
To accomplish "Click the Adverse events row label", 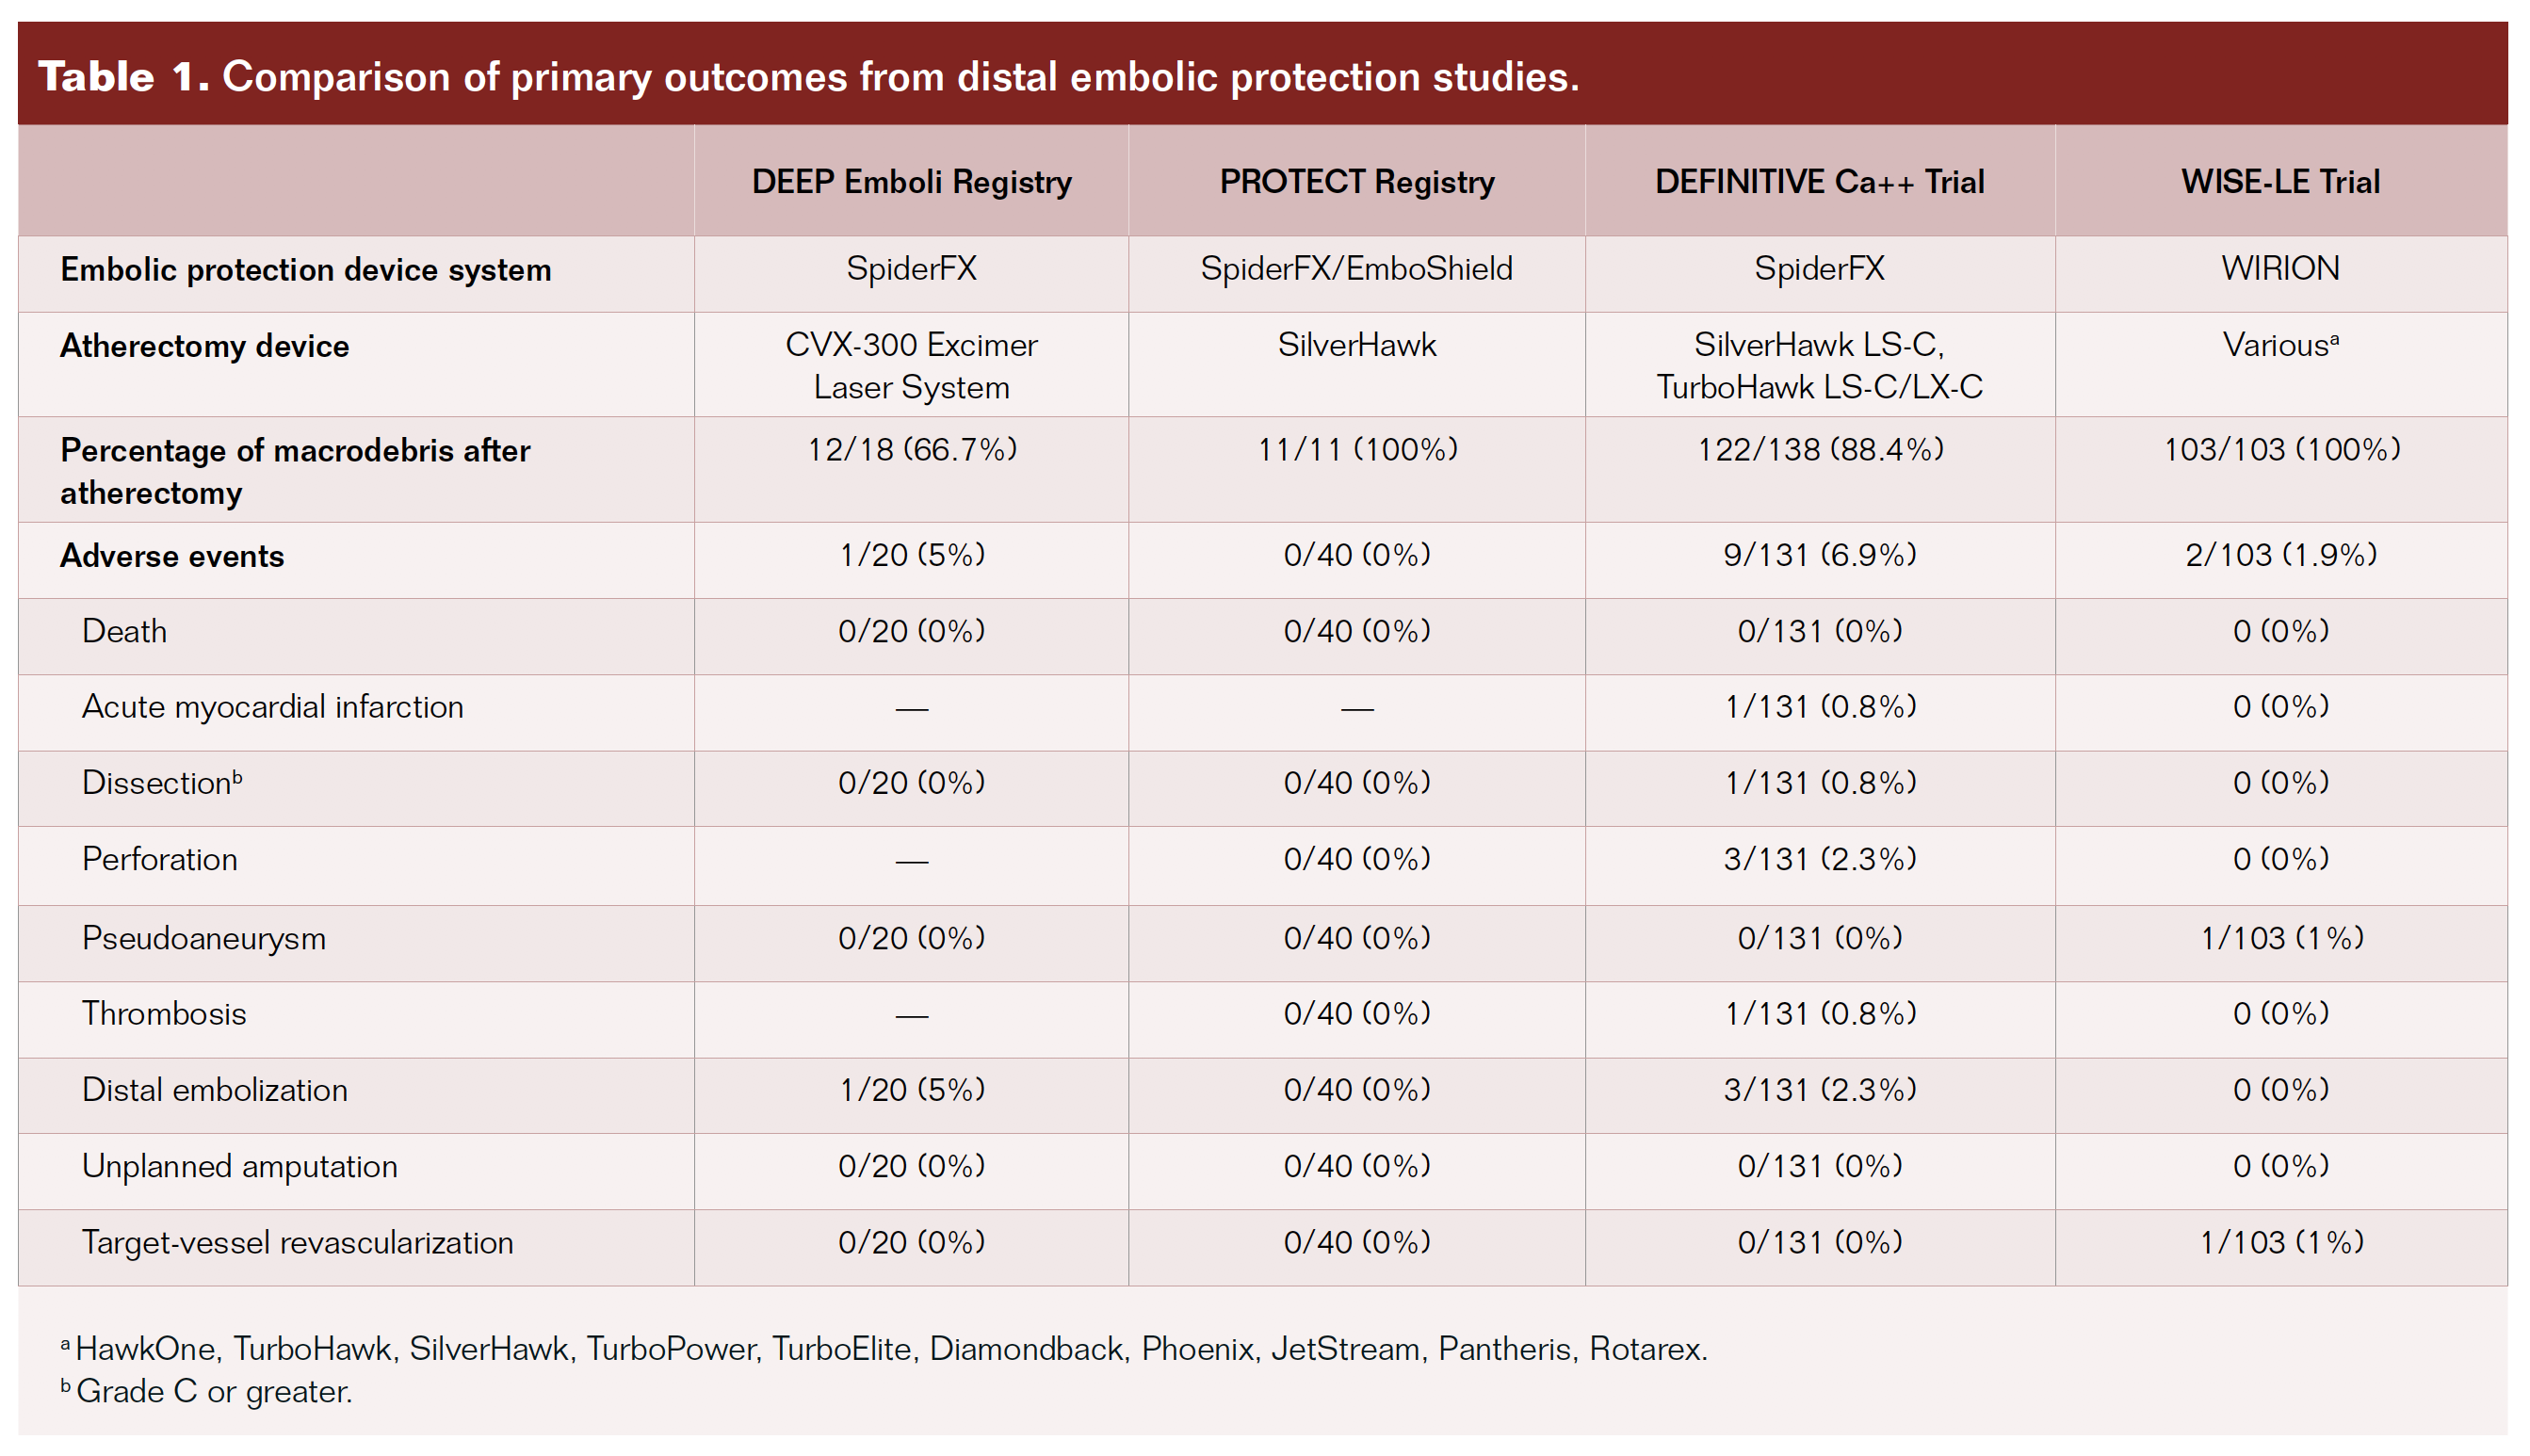I will pyautogui.click(x=172, y=556).
